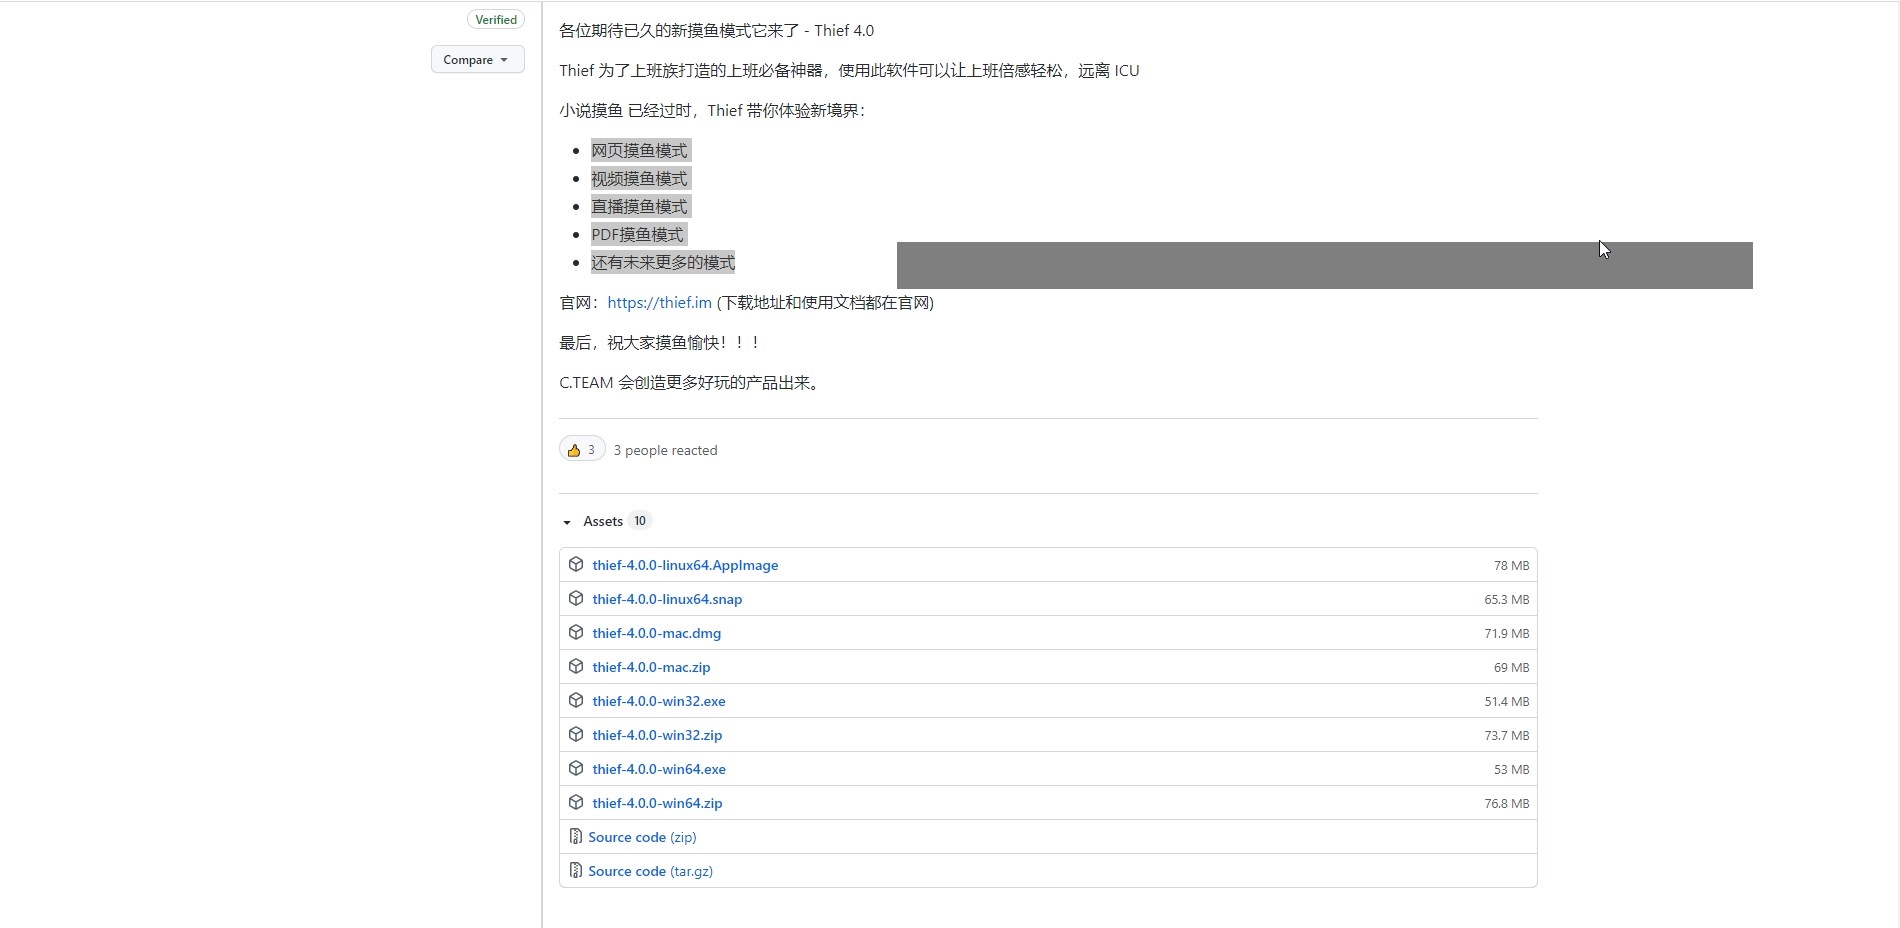Open the https://thief.im website link
1900x928 pixels.
(x=659, y=303)
